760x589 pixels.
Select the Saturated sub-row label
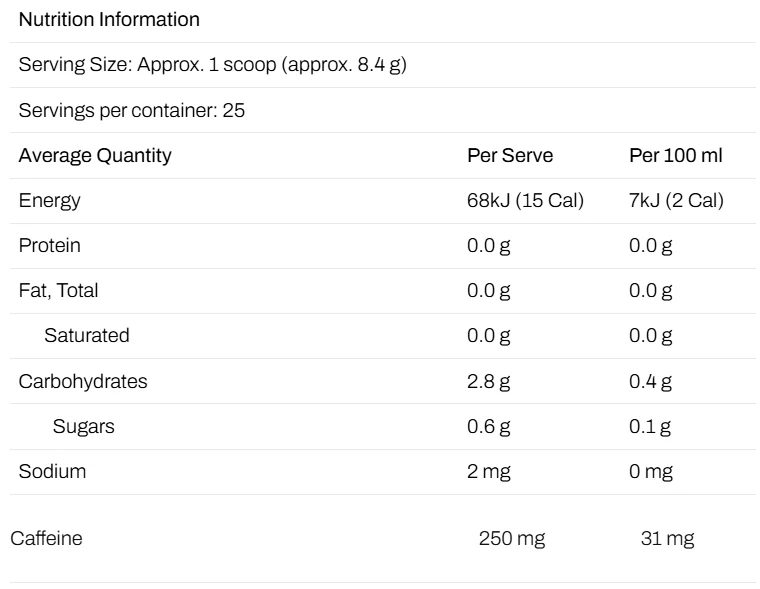(87, 335)
